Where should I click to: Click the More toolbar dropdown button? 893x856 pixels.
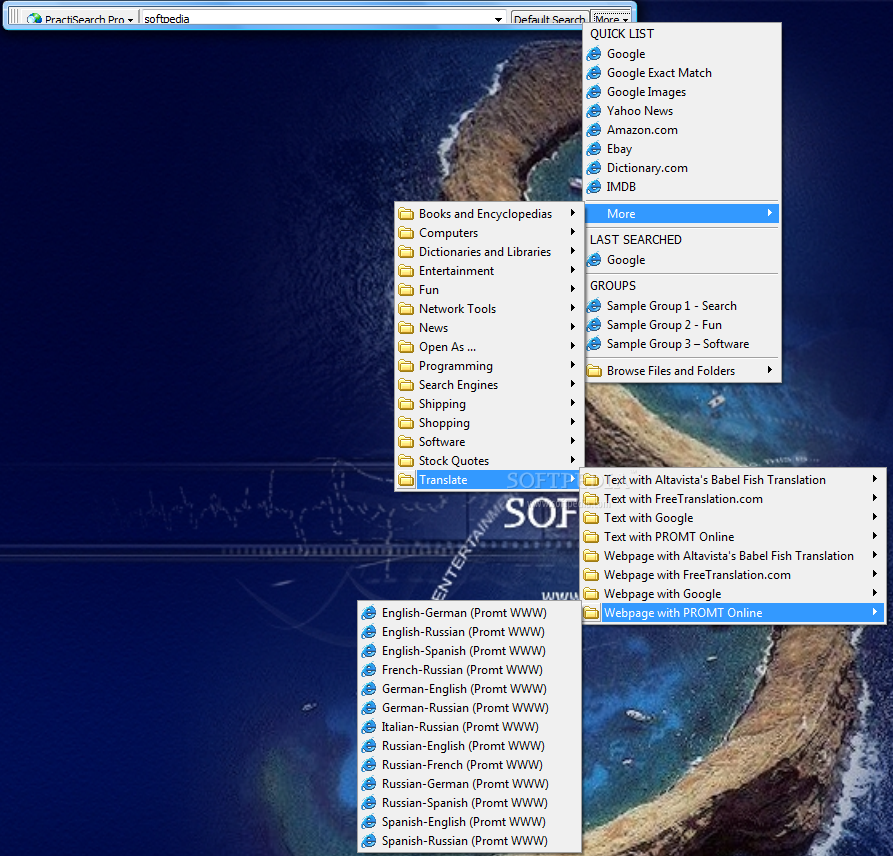[x=611, y=19]
